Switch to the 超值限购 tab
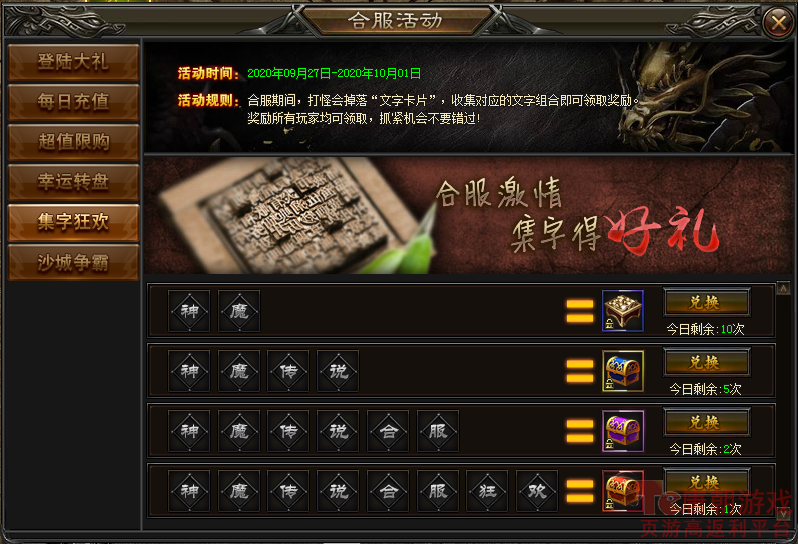Viewport: 798px width, 544px height. [73, 142]
